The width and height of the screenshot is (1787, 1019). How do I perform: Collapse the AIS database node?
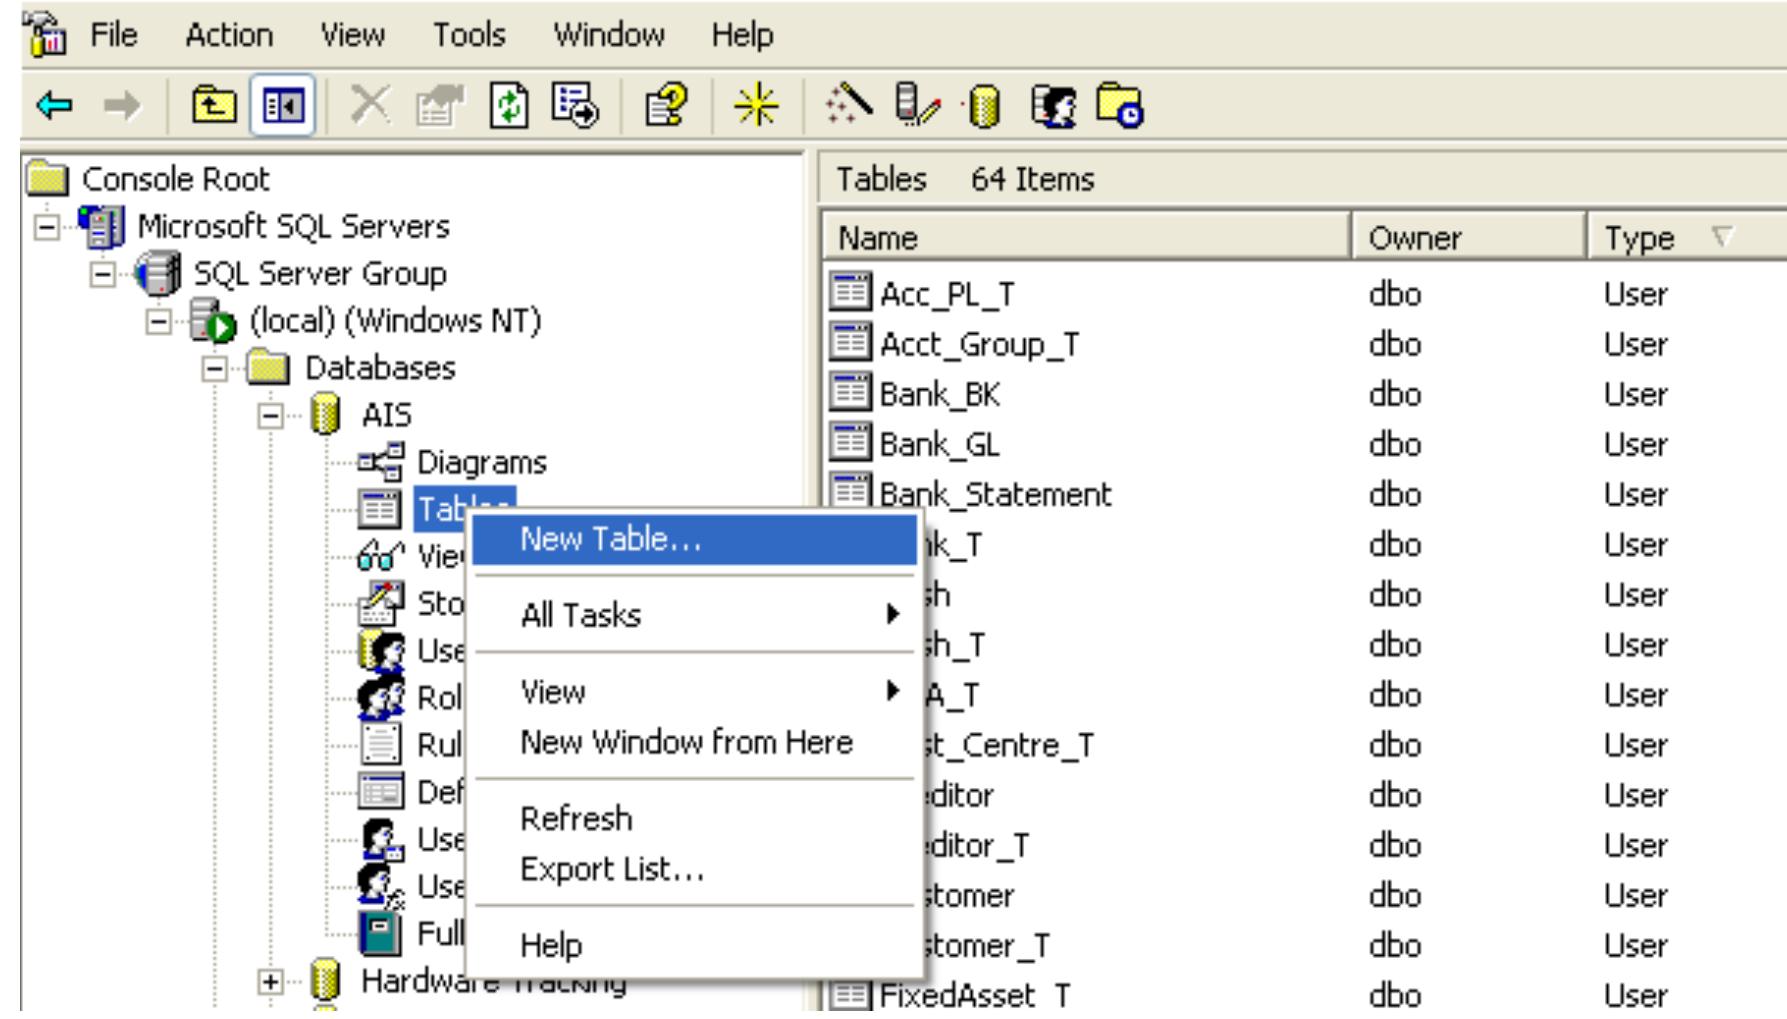coord(270,415)
